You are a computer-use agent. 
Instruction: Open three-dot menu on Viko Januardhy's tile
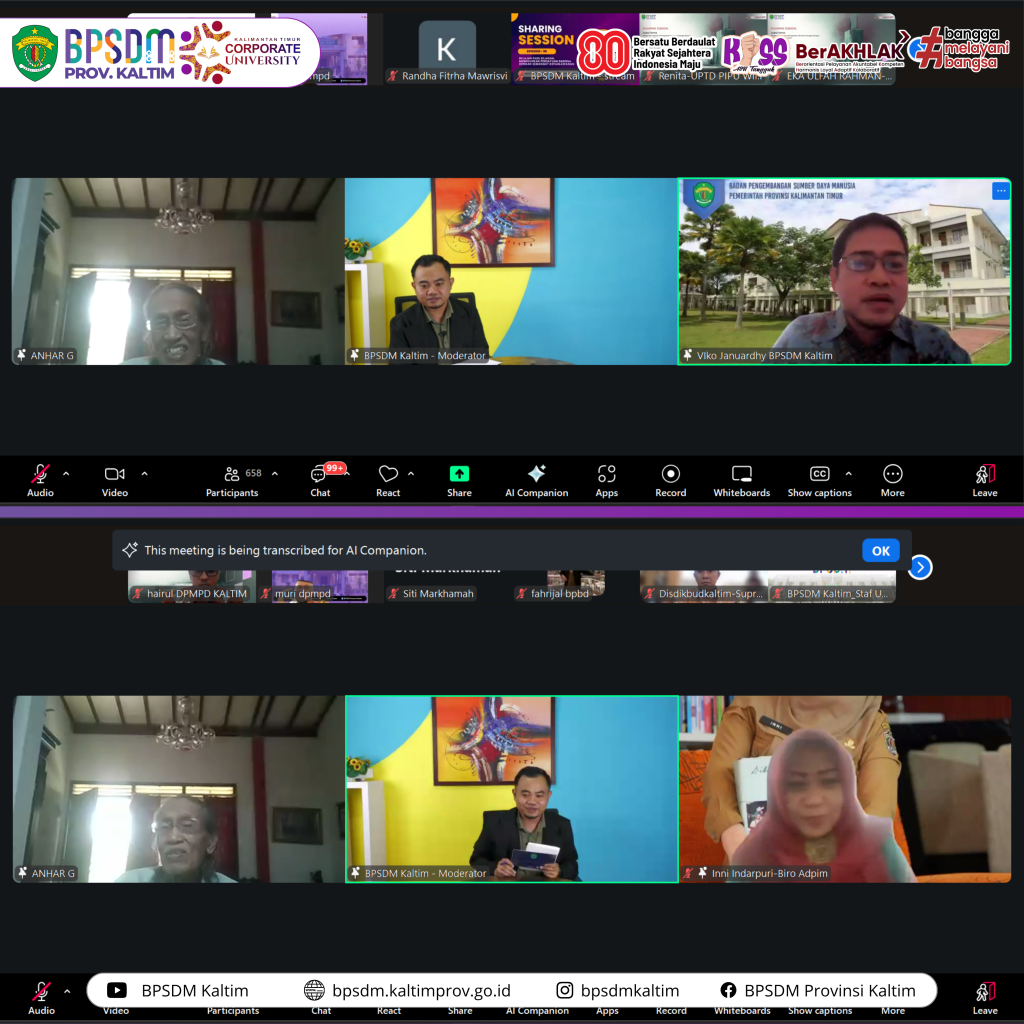(1000, 191)
